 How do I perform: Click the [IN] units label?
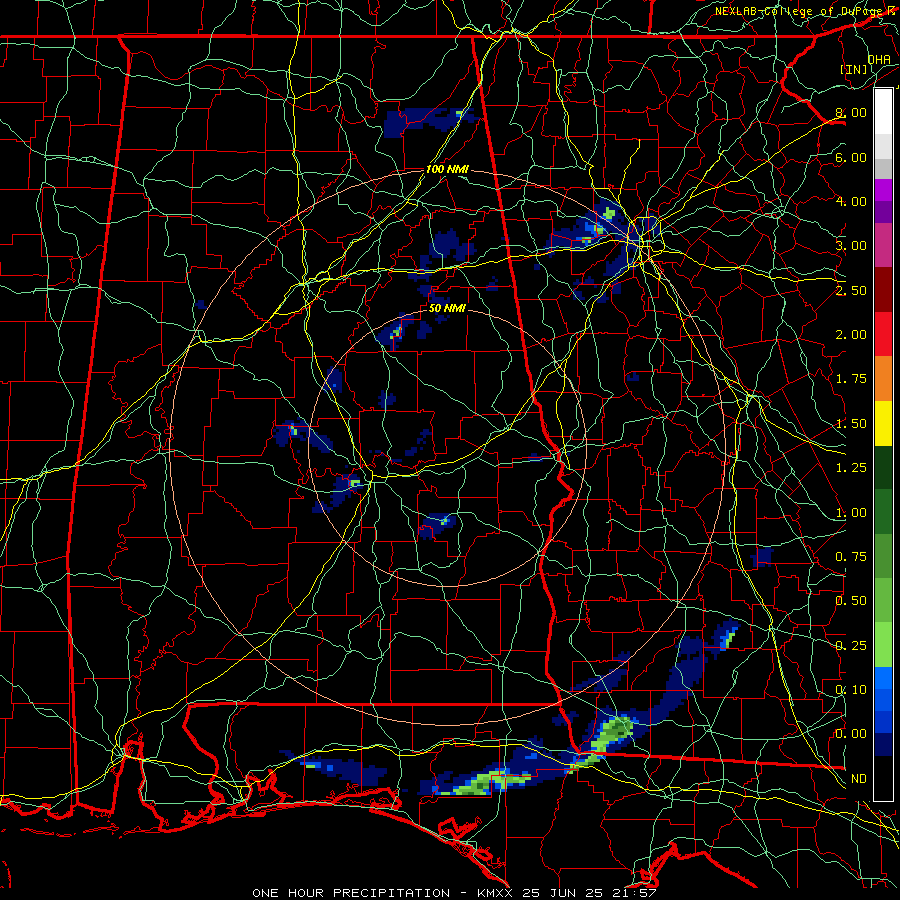[854, 69]
